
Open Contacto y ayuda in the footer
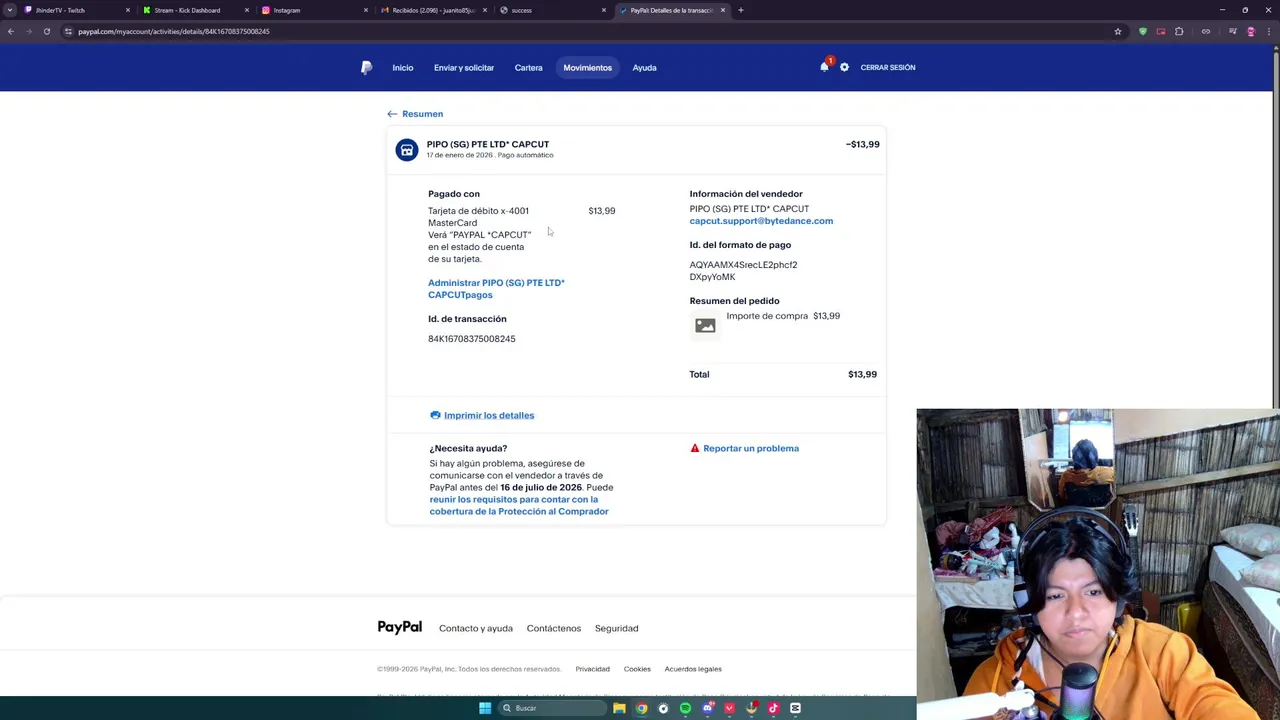point(476,628)
